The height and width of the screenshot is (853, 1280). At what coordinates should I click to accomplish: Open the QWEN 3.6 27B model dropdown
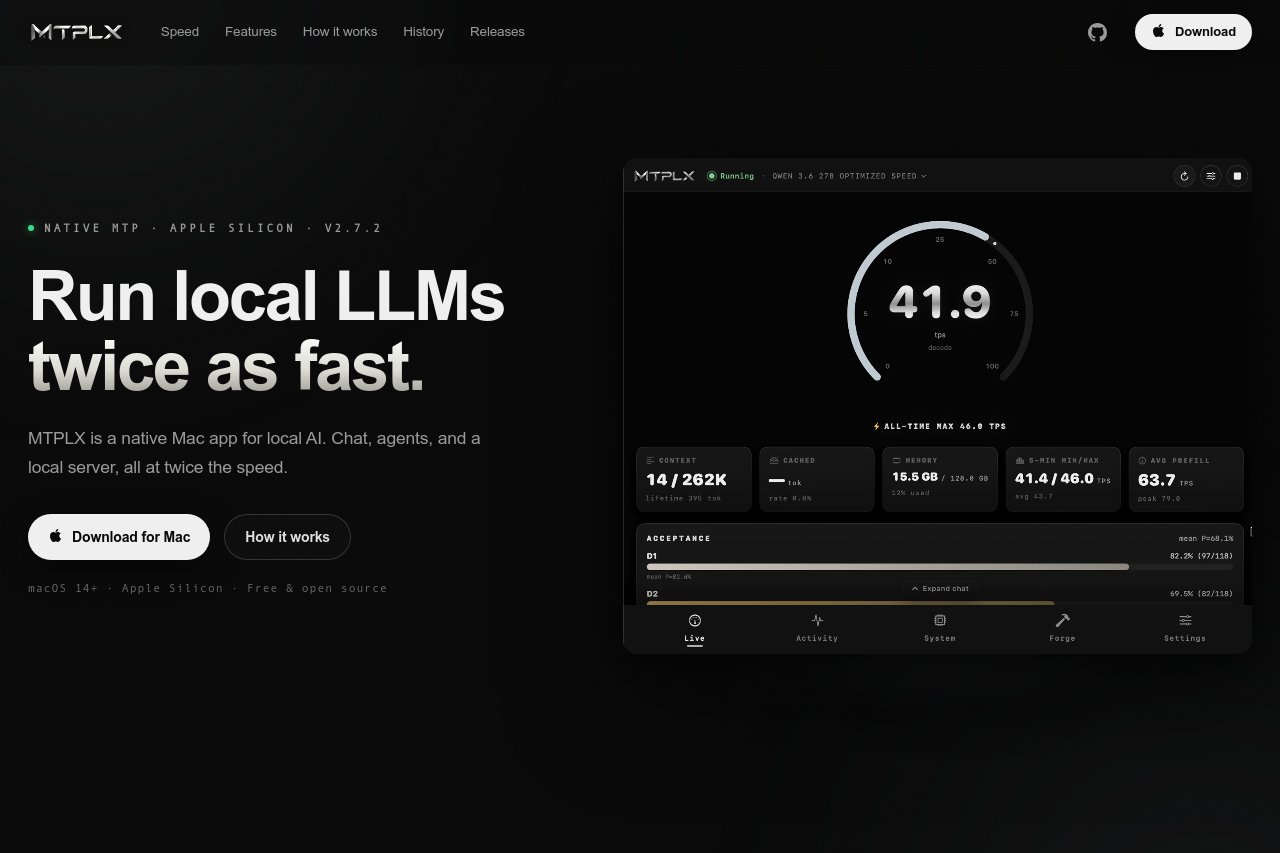tap(849, 176)
